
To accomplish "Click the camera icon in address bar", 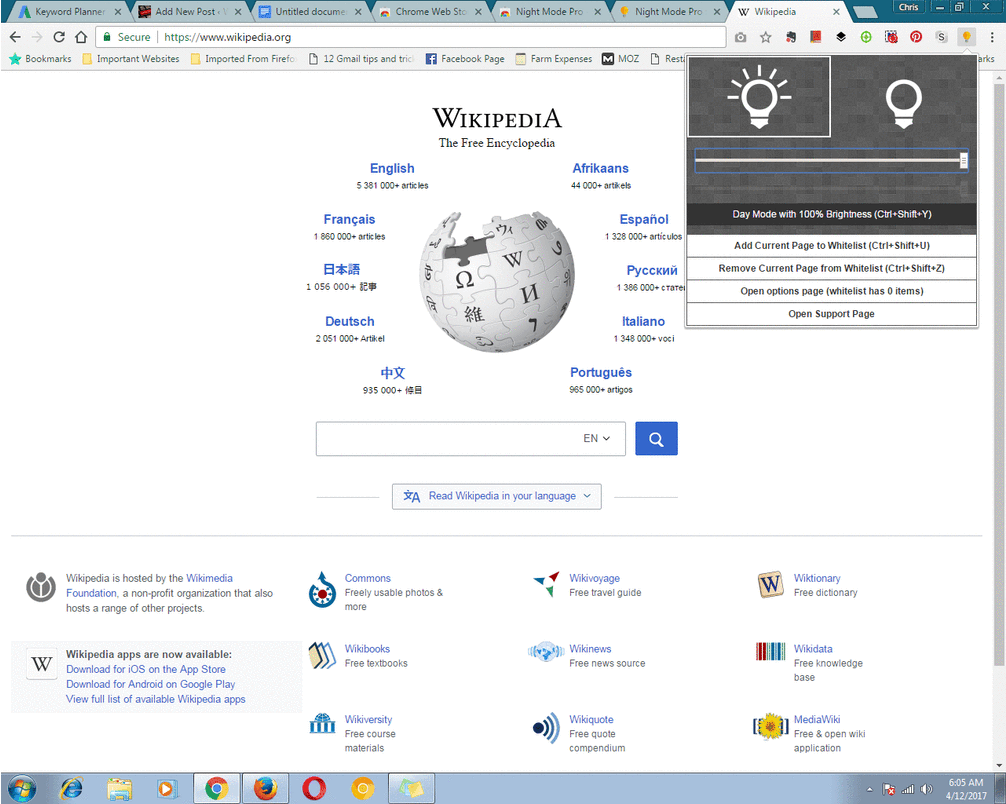I will coord(740,37).
